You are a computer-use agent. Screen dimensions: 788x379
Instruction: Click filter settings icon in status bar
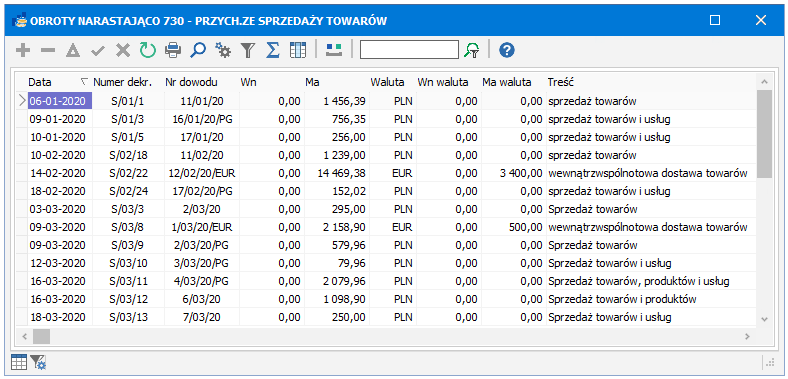pyautogui.click(x=38, y=362)
